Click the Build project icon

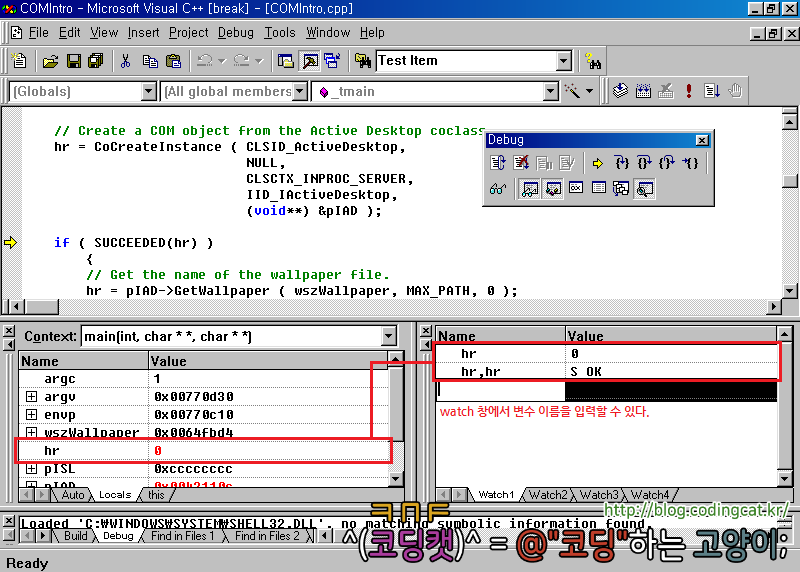[643, 91]
